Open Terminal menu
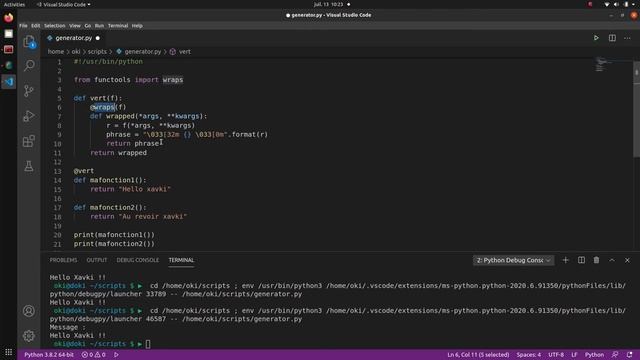This screenshot has width=640, height=360. click(118, 26)
